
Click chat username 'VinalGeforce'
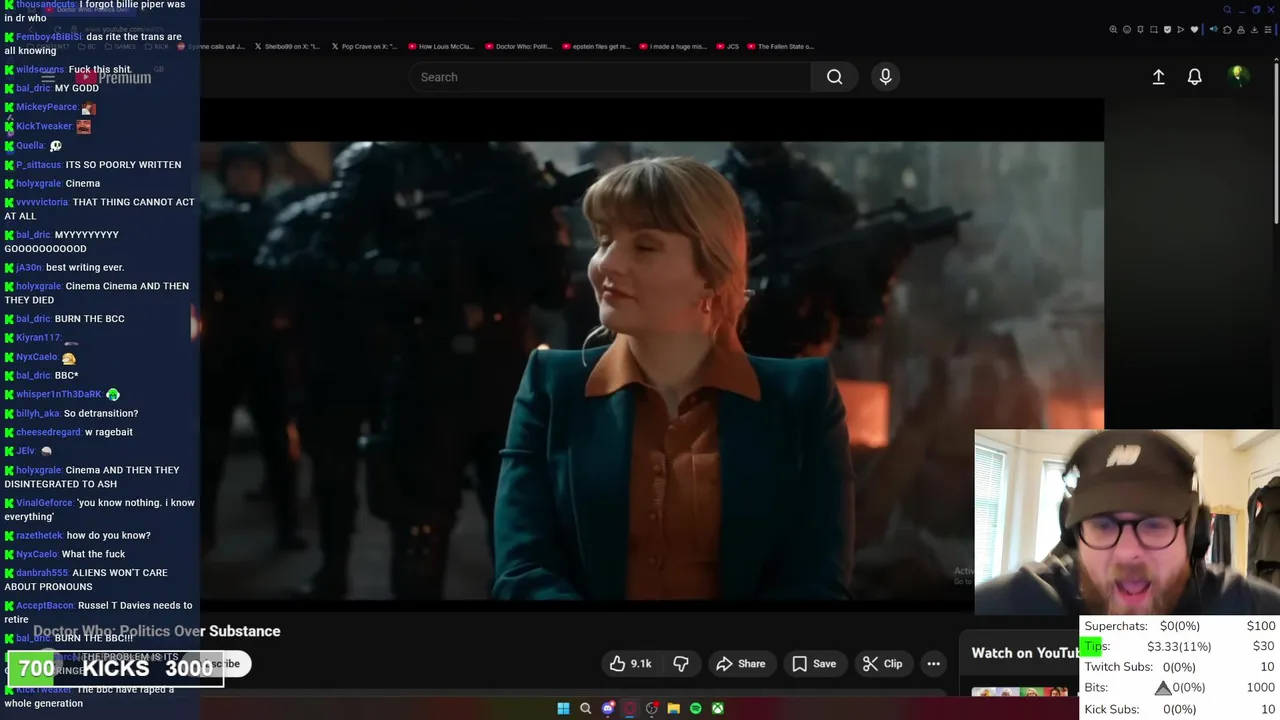tap(44, 503)
